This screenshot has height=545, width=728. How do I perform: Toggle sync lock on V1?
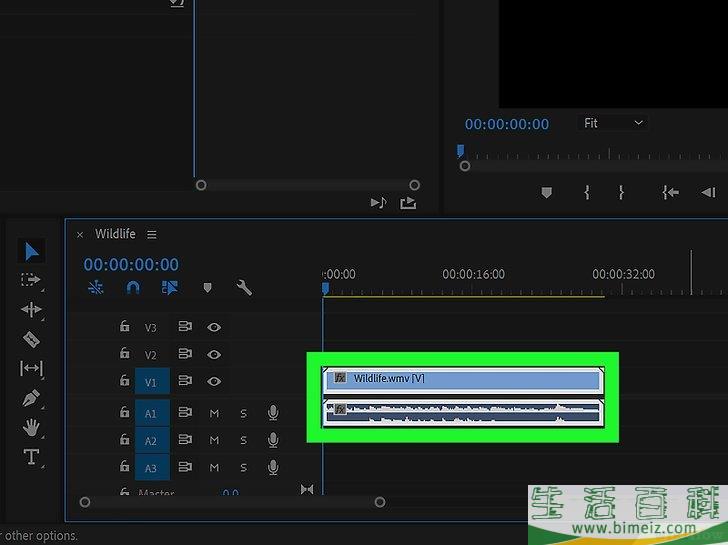(185, 381)
